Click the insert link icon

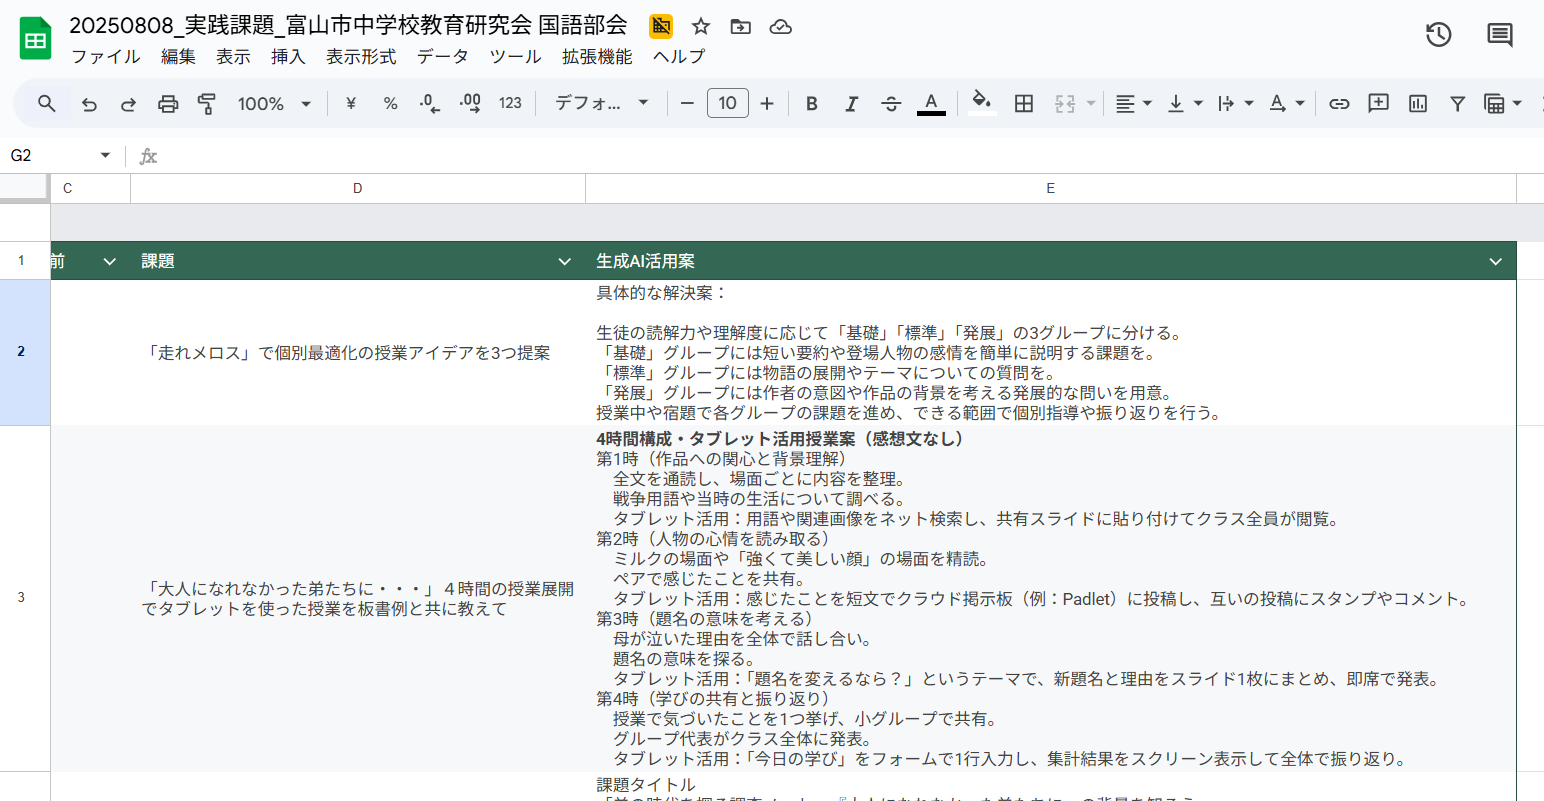[x=1339, y=104]
